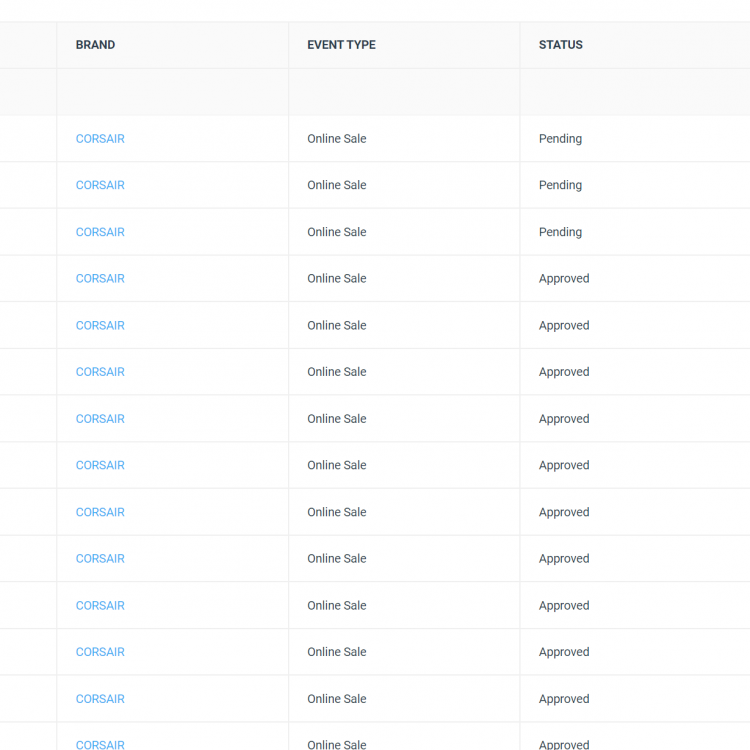The height and width of the screenshot is (750, 750).
Task: Select Online Sale in the first Approved row
Action: pyautogui.click(x=337, y=278)
